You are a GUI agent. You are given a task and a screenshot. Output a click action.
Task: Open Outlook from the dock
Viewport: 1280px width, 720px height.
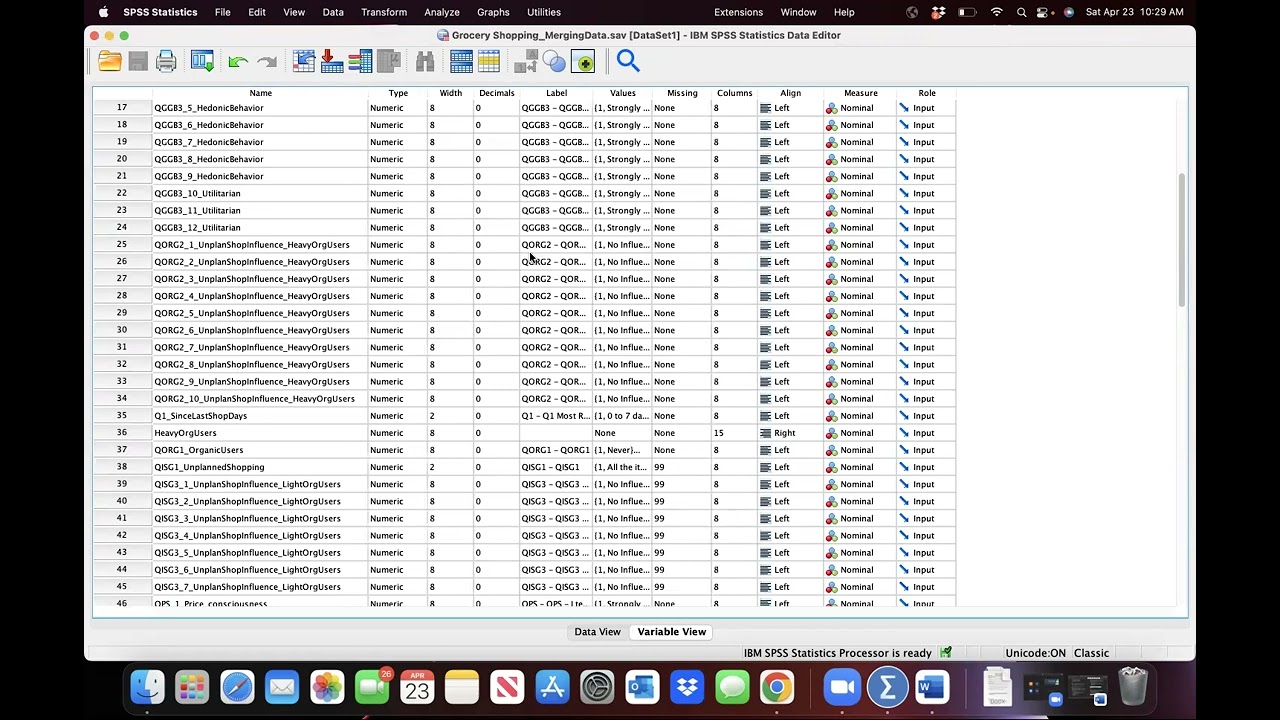[642, 687]
